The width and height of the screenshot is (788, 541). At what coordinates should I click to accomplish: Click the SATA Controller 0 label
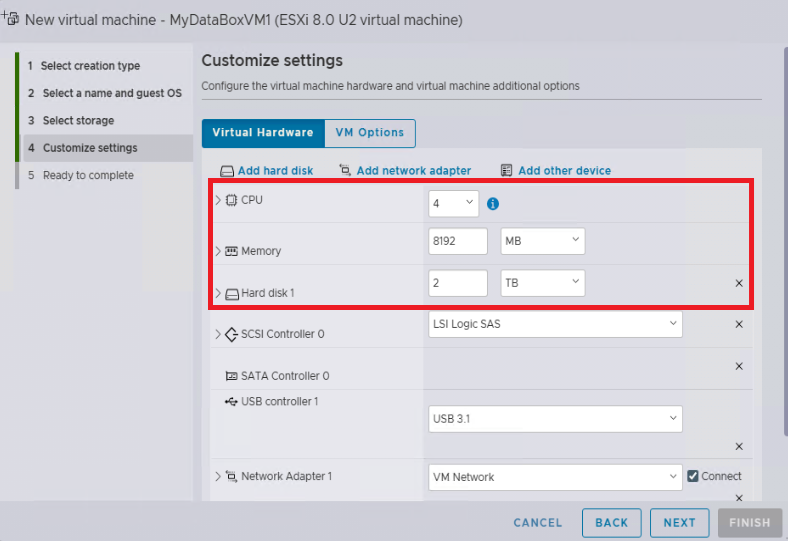(285, 376)
